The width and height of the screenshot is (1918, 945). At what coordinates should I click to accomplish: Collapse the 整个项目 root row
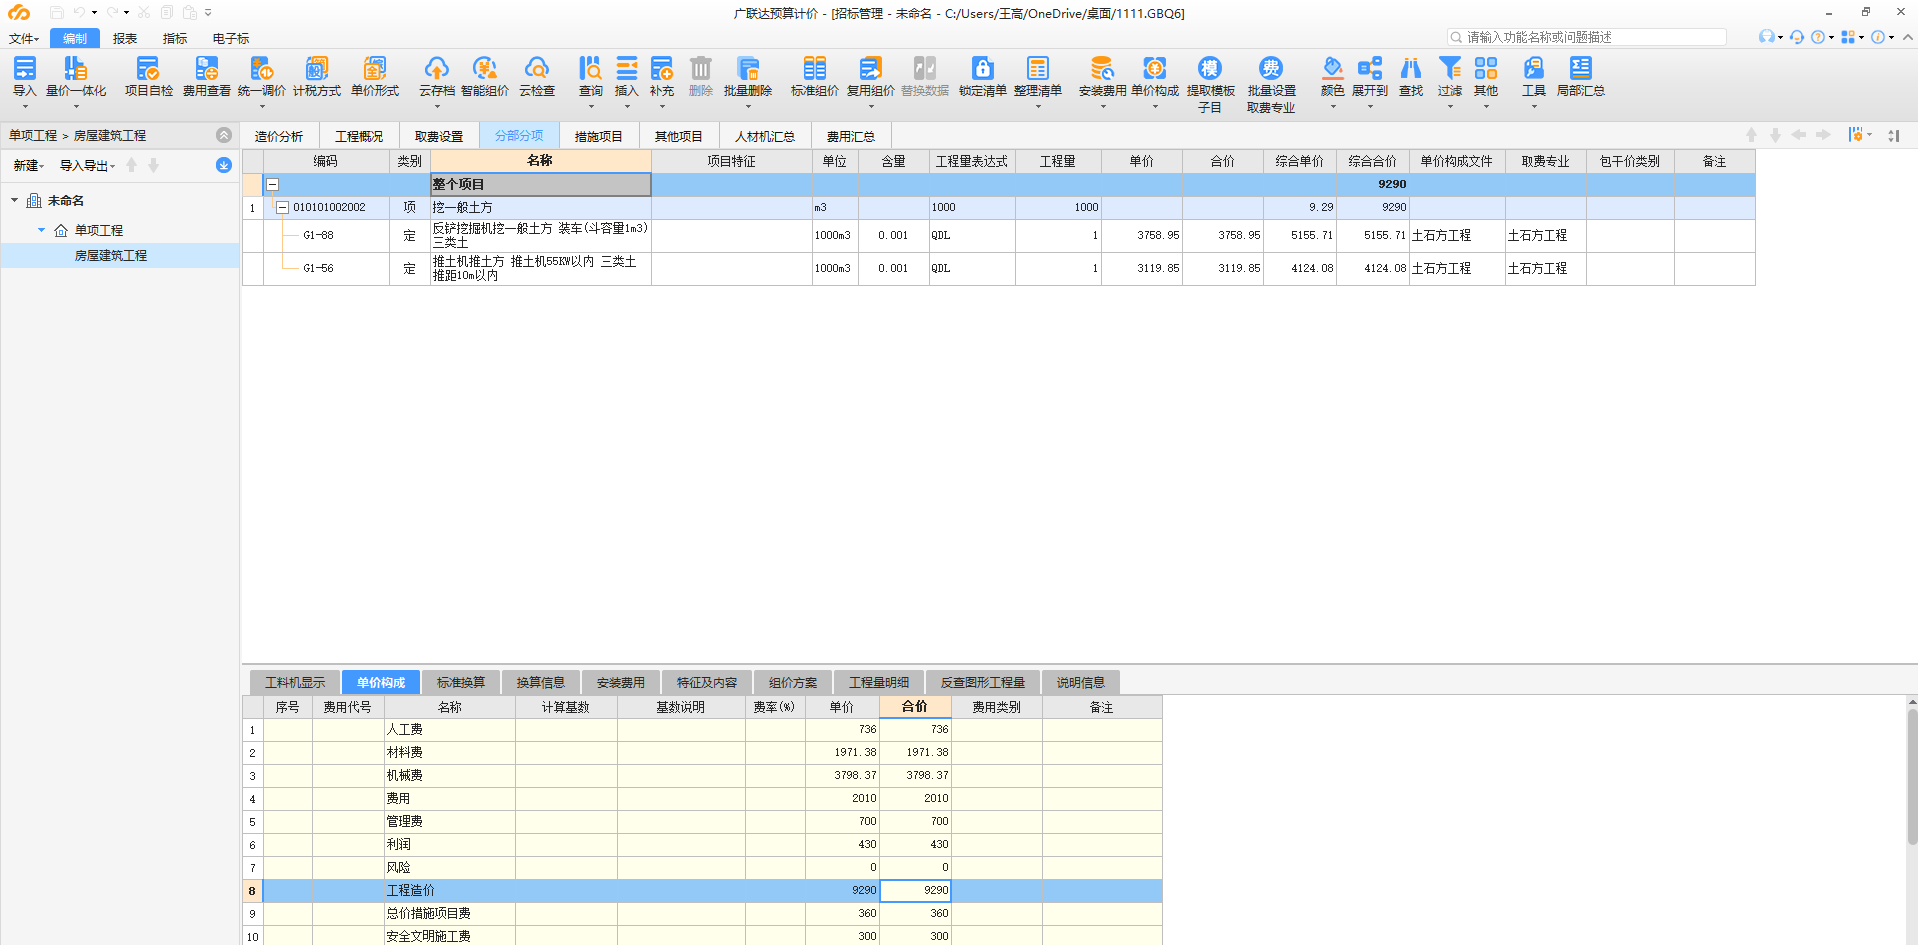272,184
